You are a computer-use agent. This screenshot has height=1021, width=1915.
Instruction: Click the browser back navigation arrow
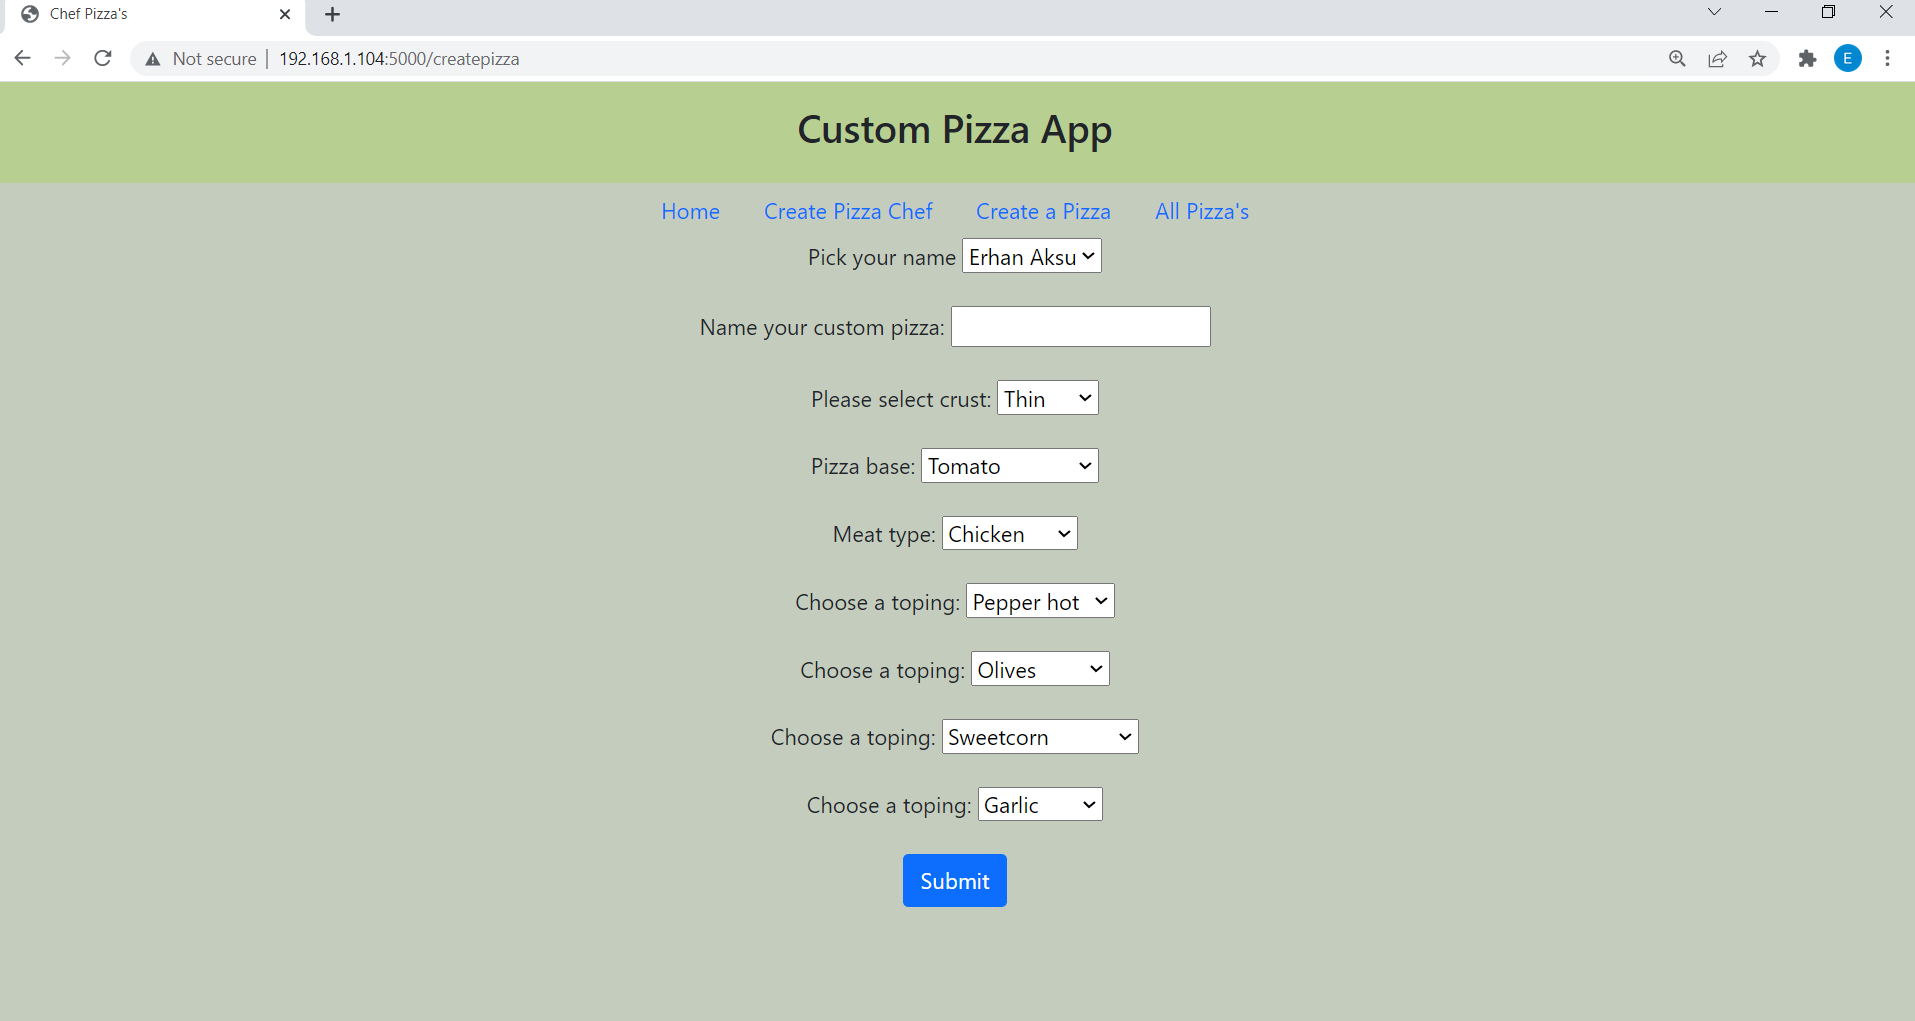coord(22,58)
